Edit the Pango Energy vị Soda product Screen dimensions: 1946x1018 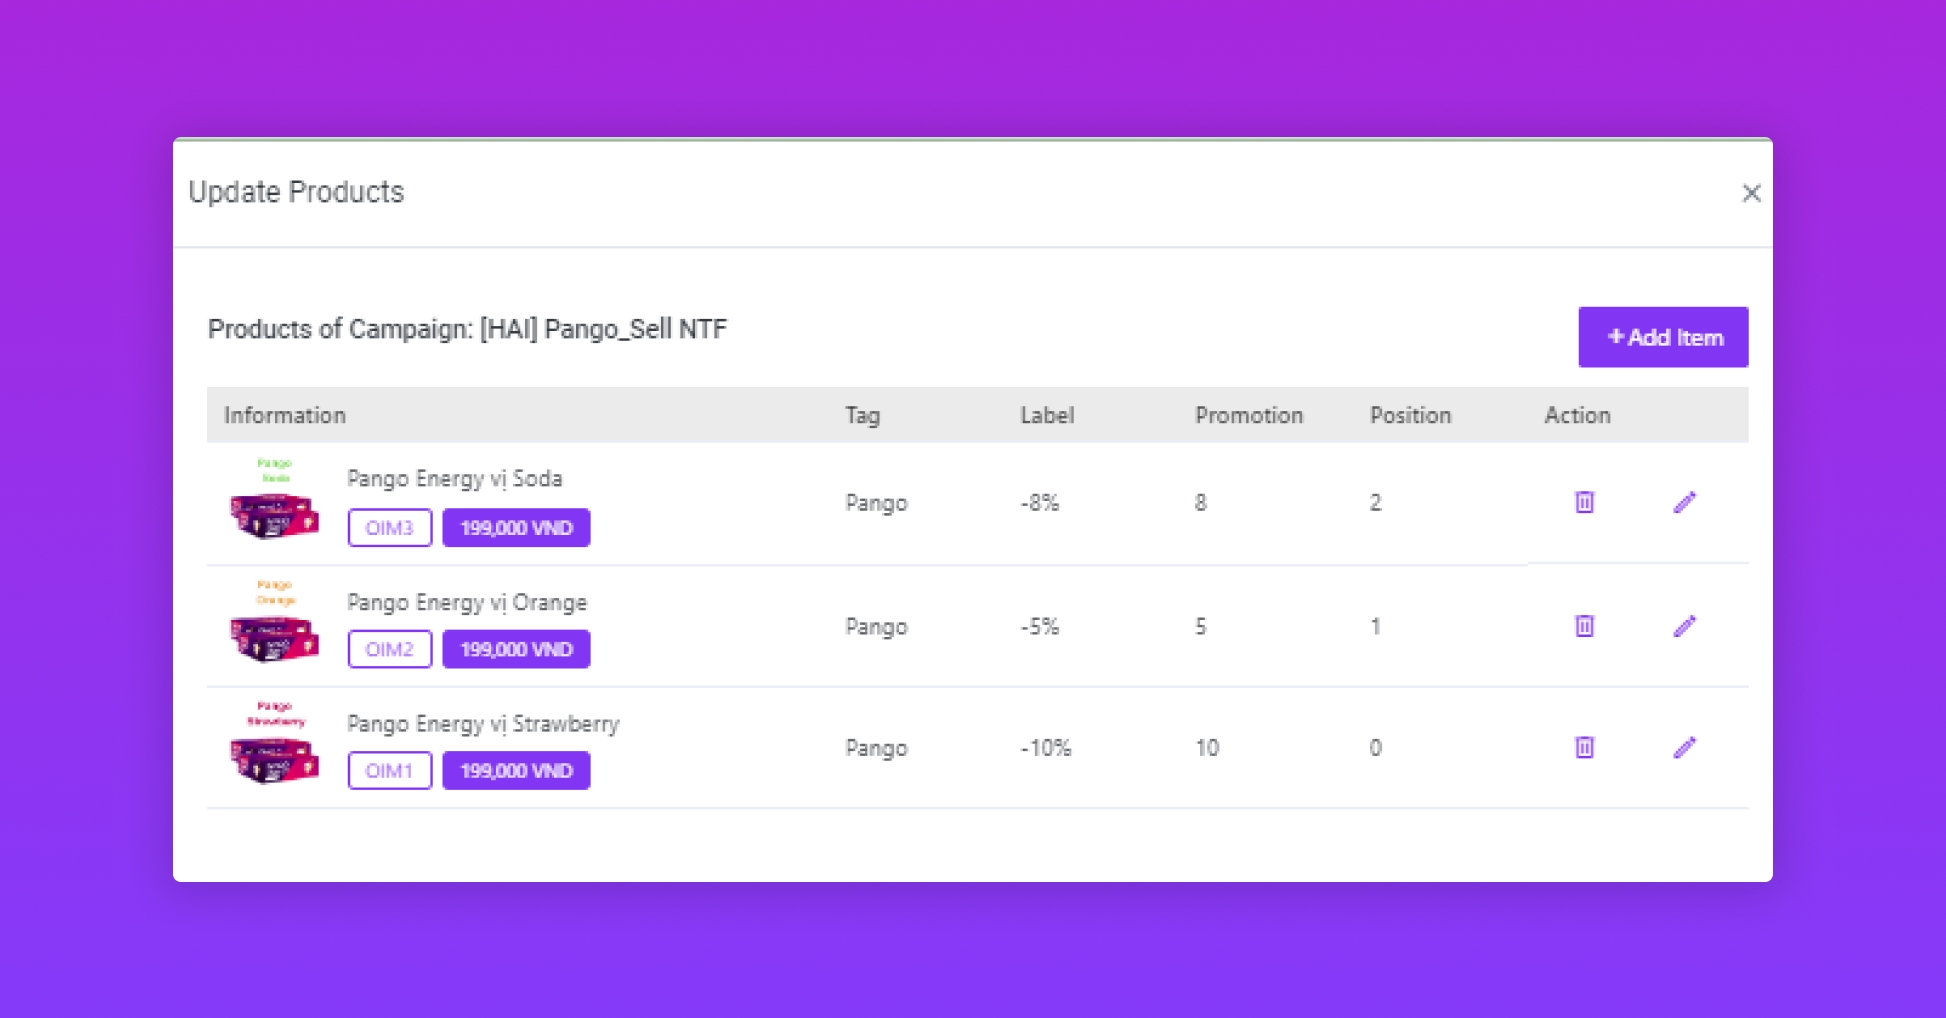coord(1684,502)
